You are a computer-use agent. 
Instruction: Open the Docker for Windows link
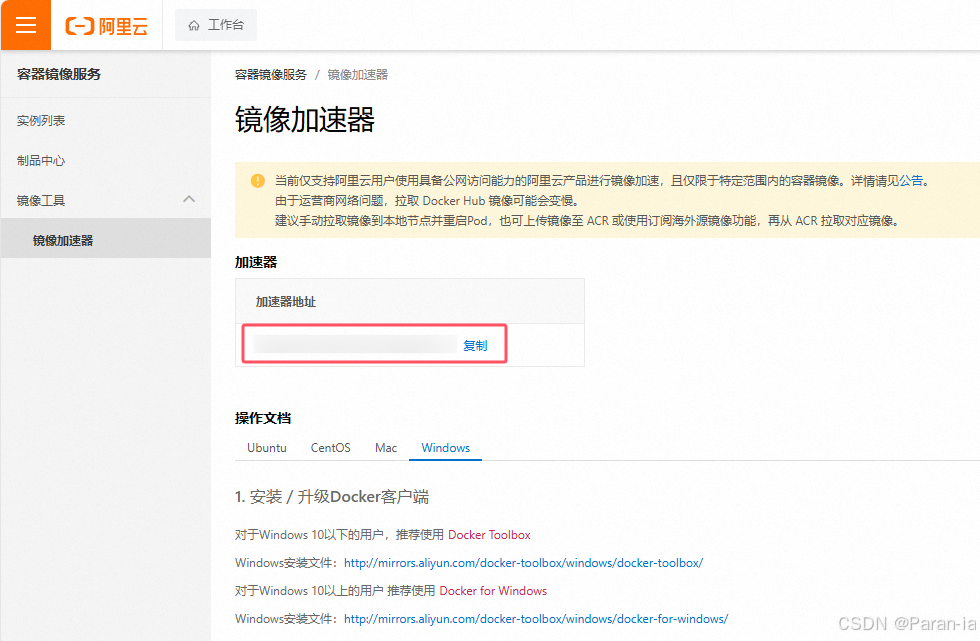point(493,591)
